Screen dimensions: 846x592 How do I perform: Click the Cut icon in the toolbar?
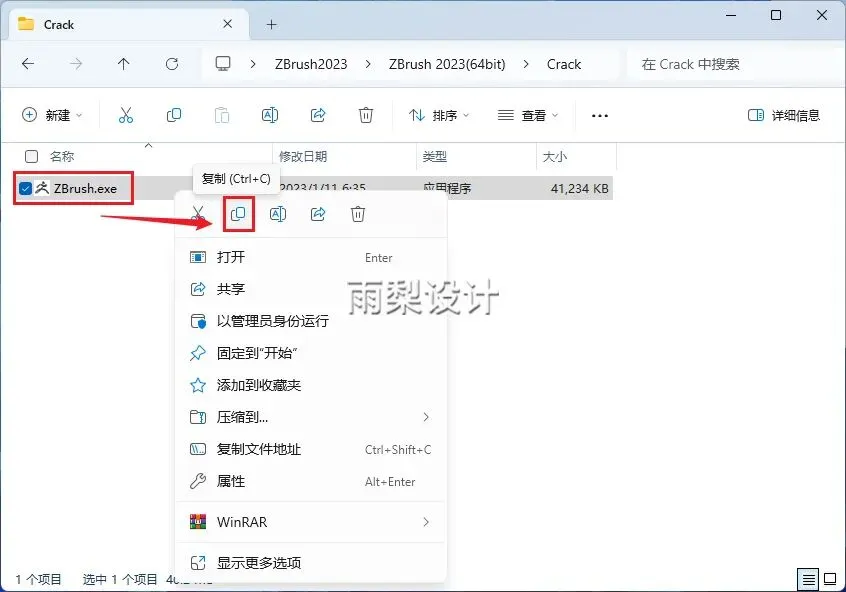(x=126, y=115)
